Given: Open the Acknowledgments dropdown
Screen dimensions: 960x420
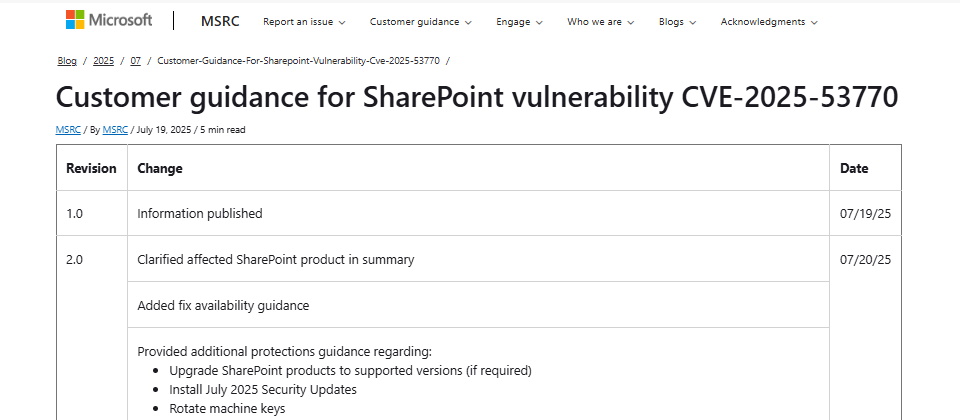Looking at the screenshot, I should 768,22.
